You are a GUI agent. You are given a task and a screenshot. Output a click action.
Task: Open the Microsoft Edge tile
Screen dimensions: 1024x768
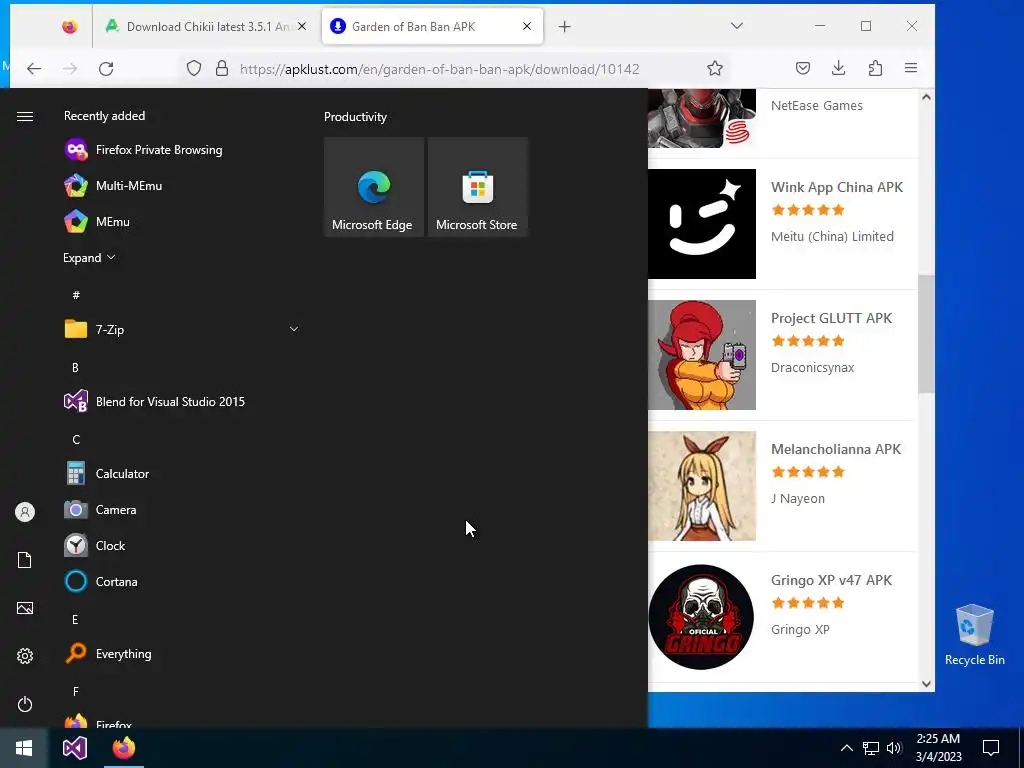pyautogui.click(x=374, y=187)
